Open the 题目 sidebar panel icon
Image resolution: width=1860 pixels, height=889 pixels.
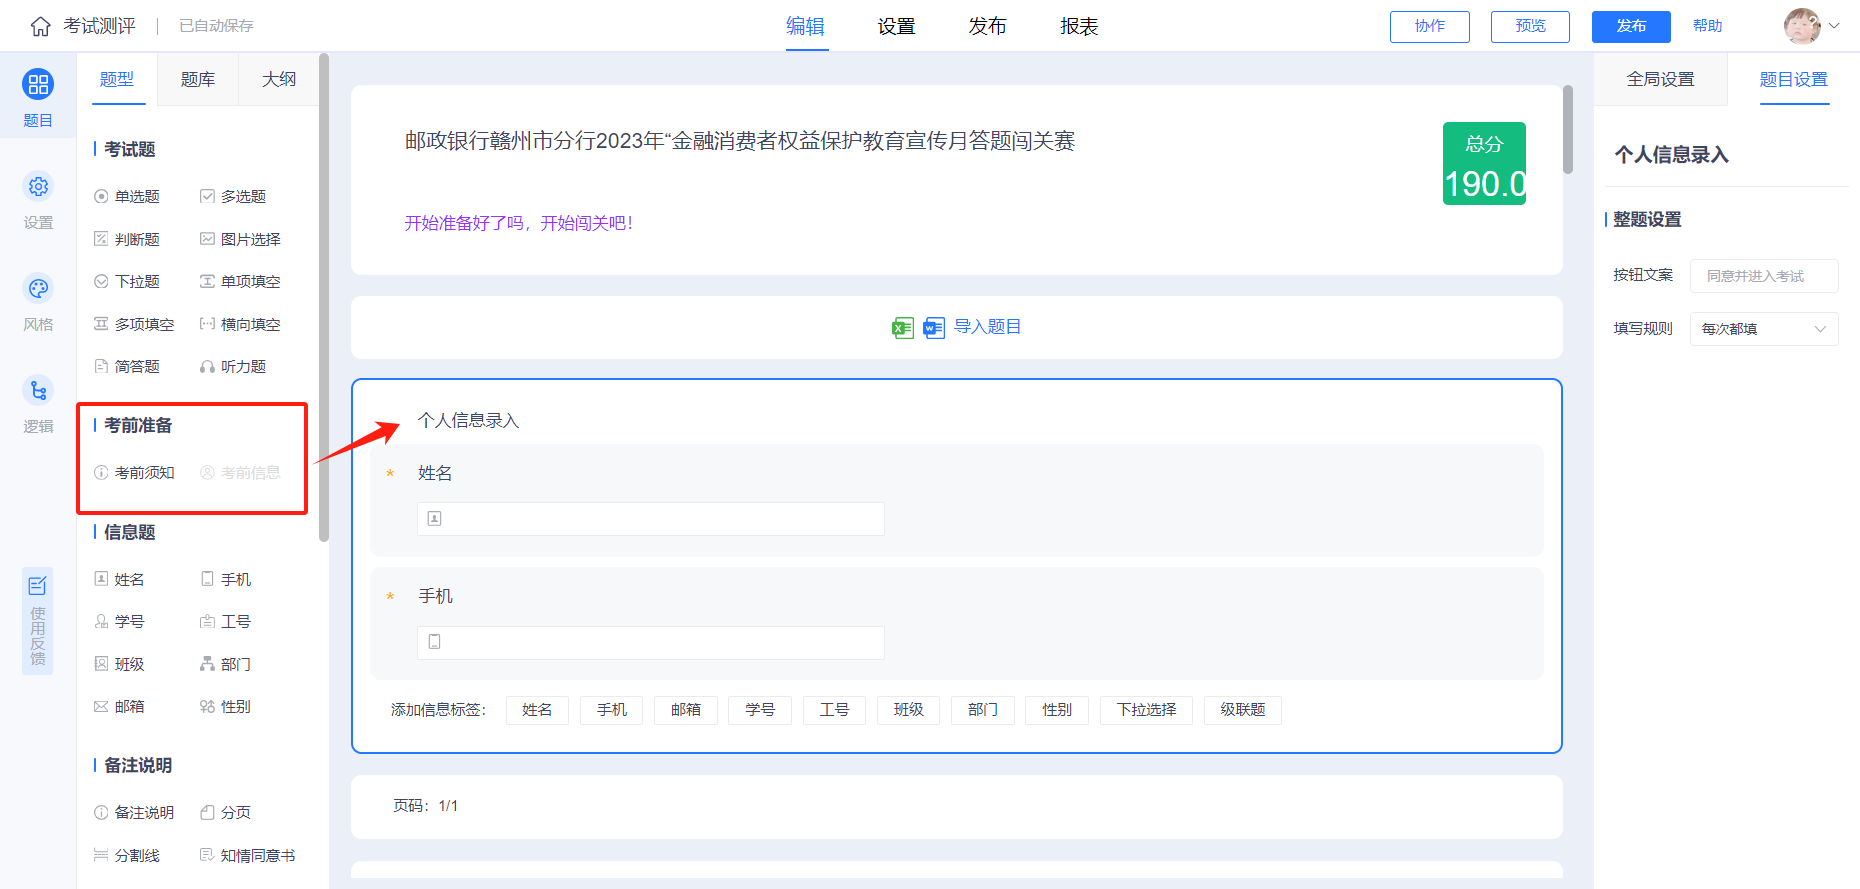[x=38, y=84]
